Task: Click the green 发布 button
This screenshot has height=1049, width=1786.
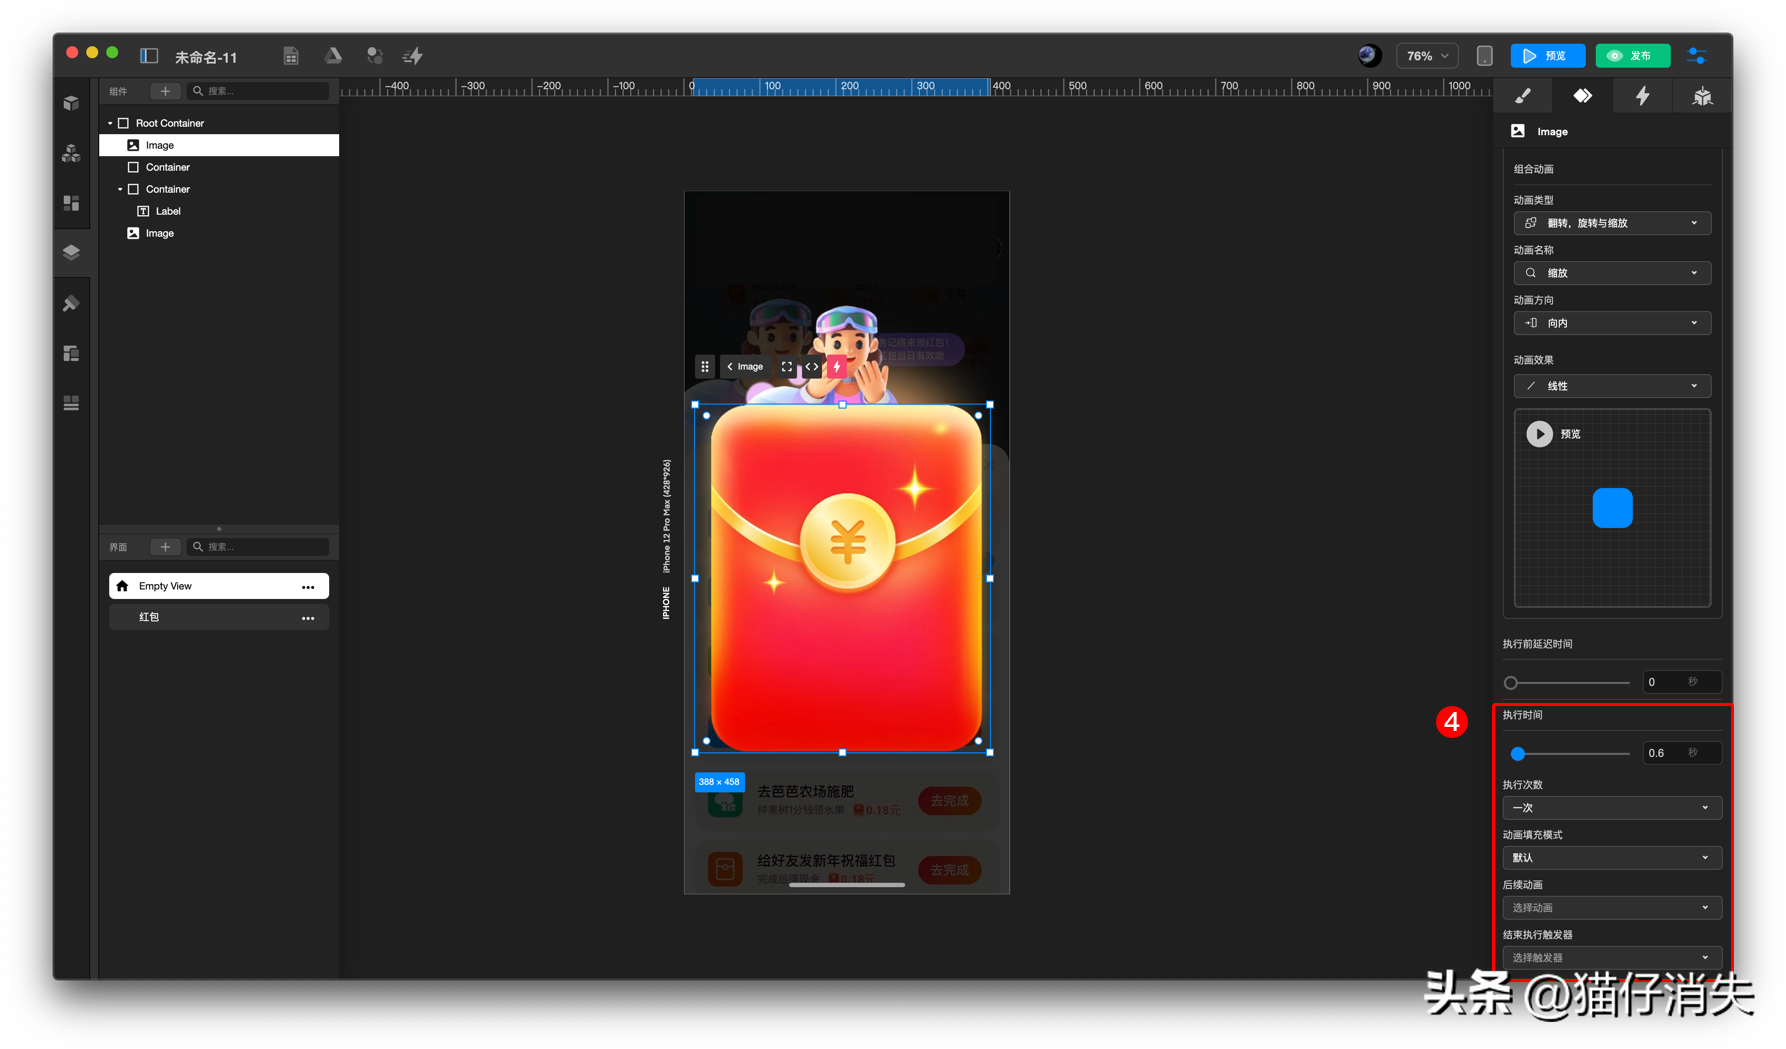Action: pyautogui.click(x=1632, y=56)
